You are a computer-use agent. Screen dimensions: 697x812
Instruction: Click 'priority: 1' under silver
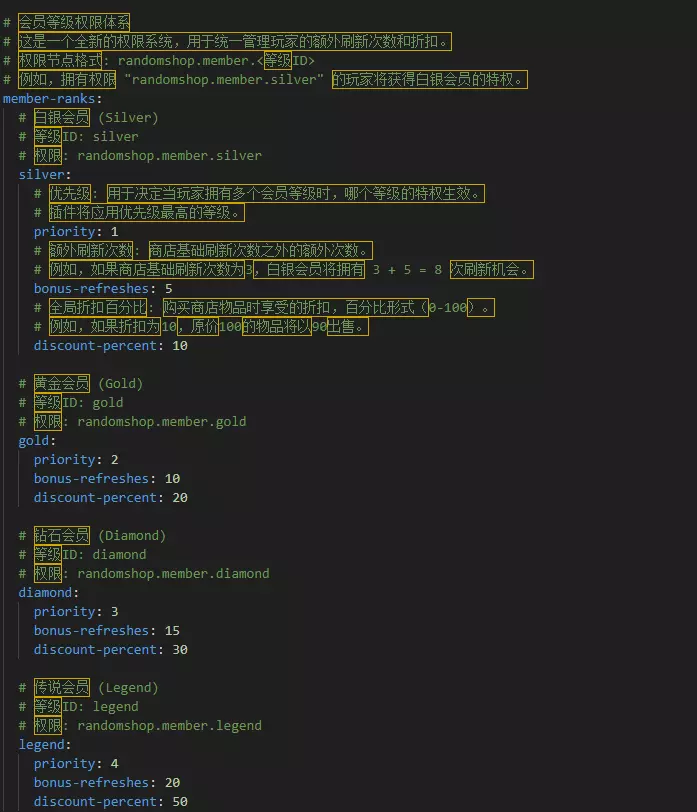pos(76,231)
